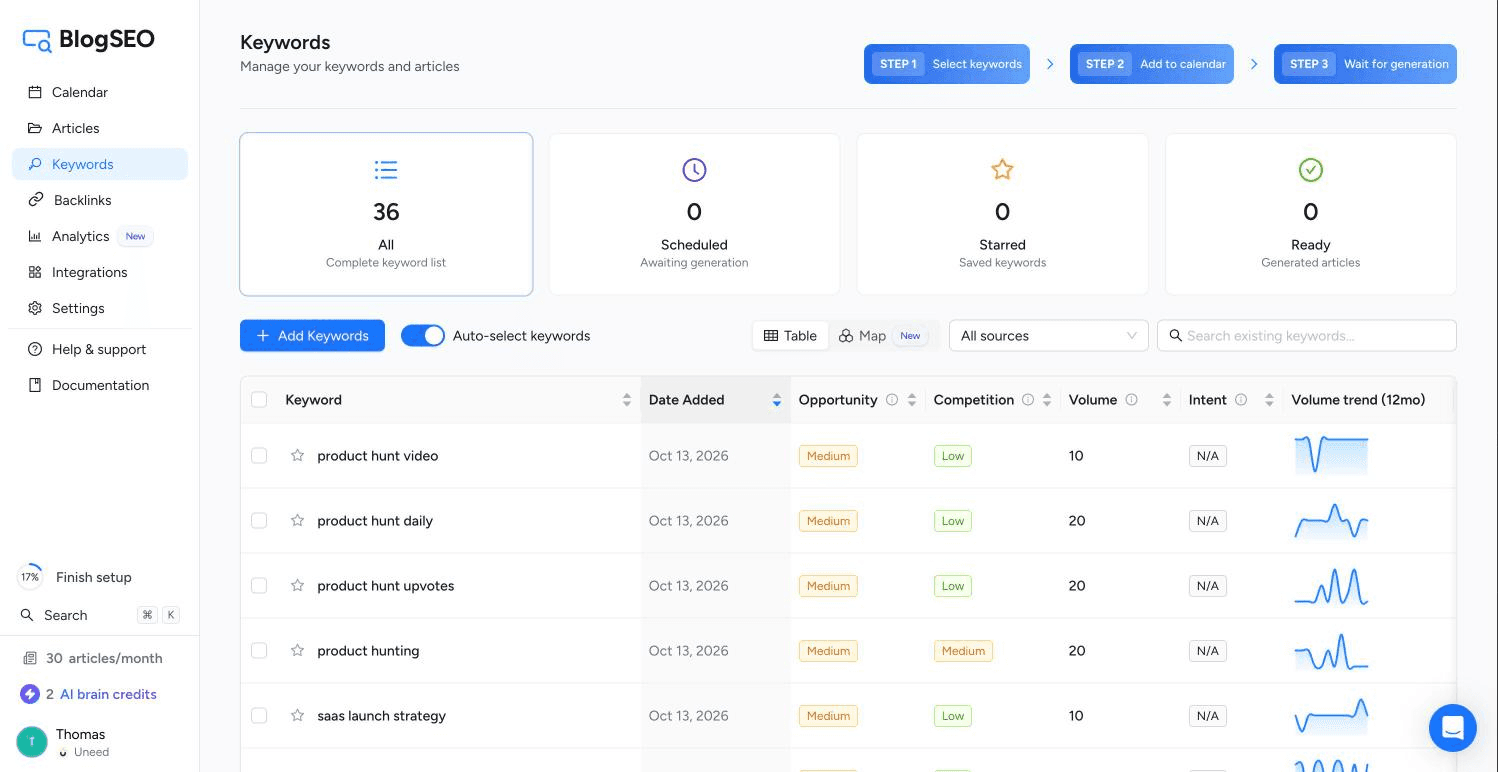Click Step 1 Select keywords
The image size is (1498, 772).
pyautogui.click(x=947, y=64)
